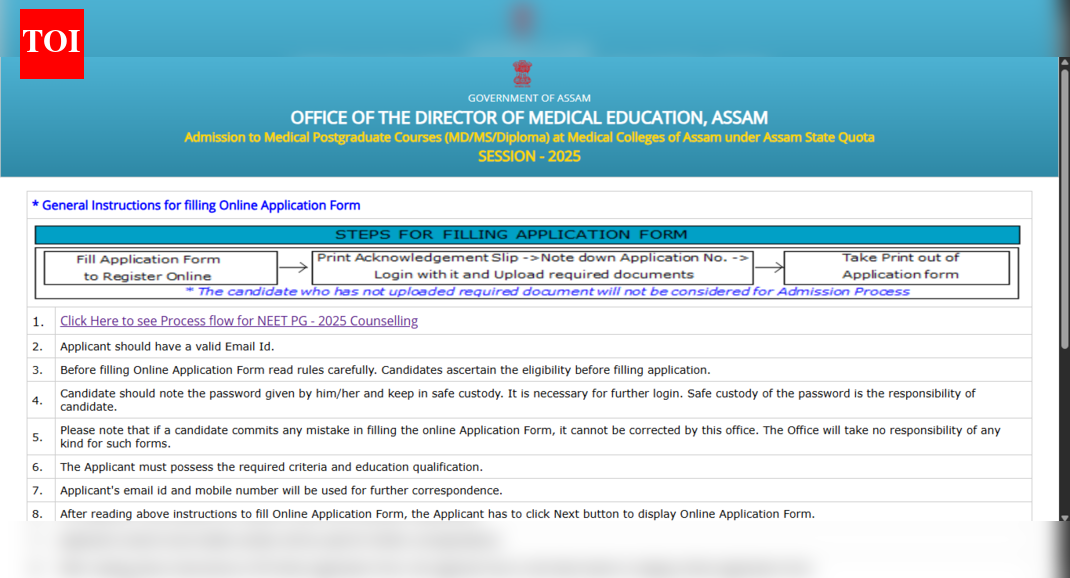The height and width of the screenshot is (578, 1070).
Task: Click the General Instructions heading
Action: pyautogui.click(x=200, y=205)
